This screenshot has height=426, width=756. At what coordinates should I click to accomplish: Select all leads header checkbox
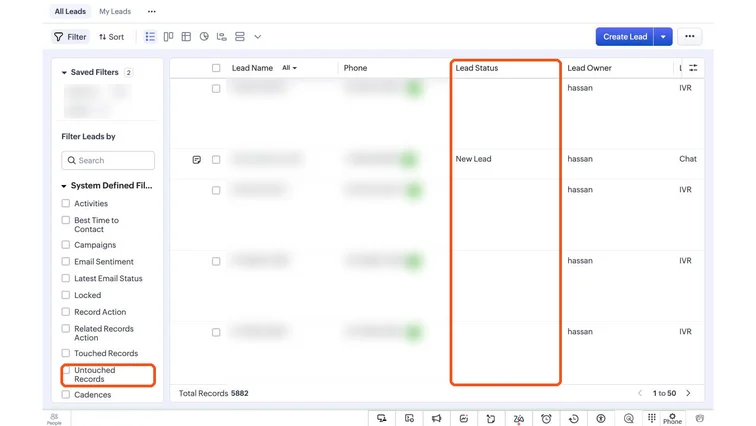pyautogui.click(x=216, y=68)
